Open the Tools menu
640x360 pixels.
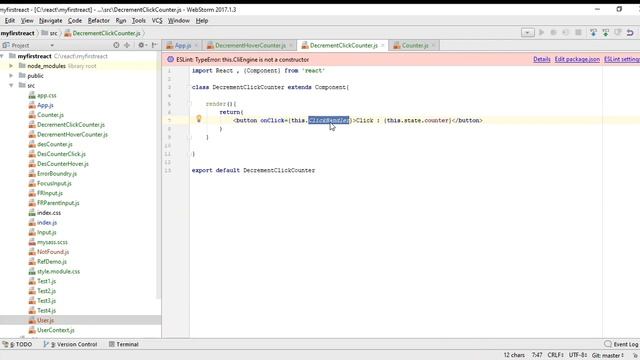[139, 20]
